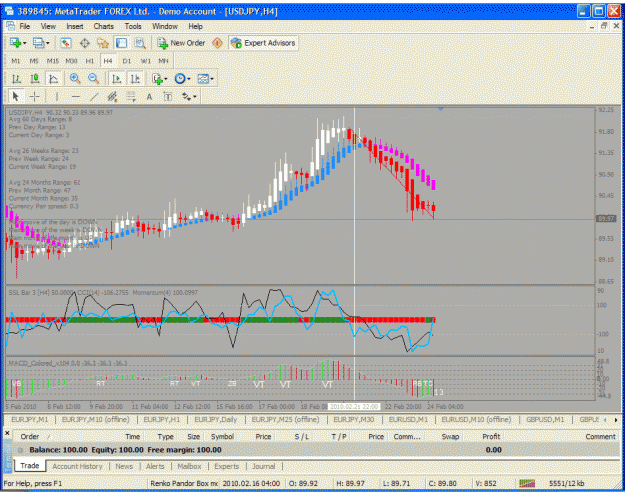Image resolution: width=625 pixels, height=492 pixels.
Task: Open the Journal terminal tab
Action: tap(263, 466)
